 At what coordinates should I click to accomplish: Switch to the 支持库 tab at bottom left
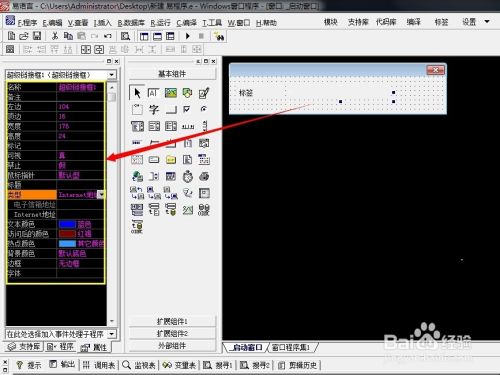pos(24,347)
